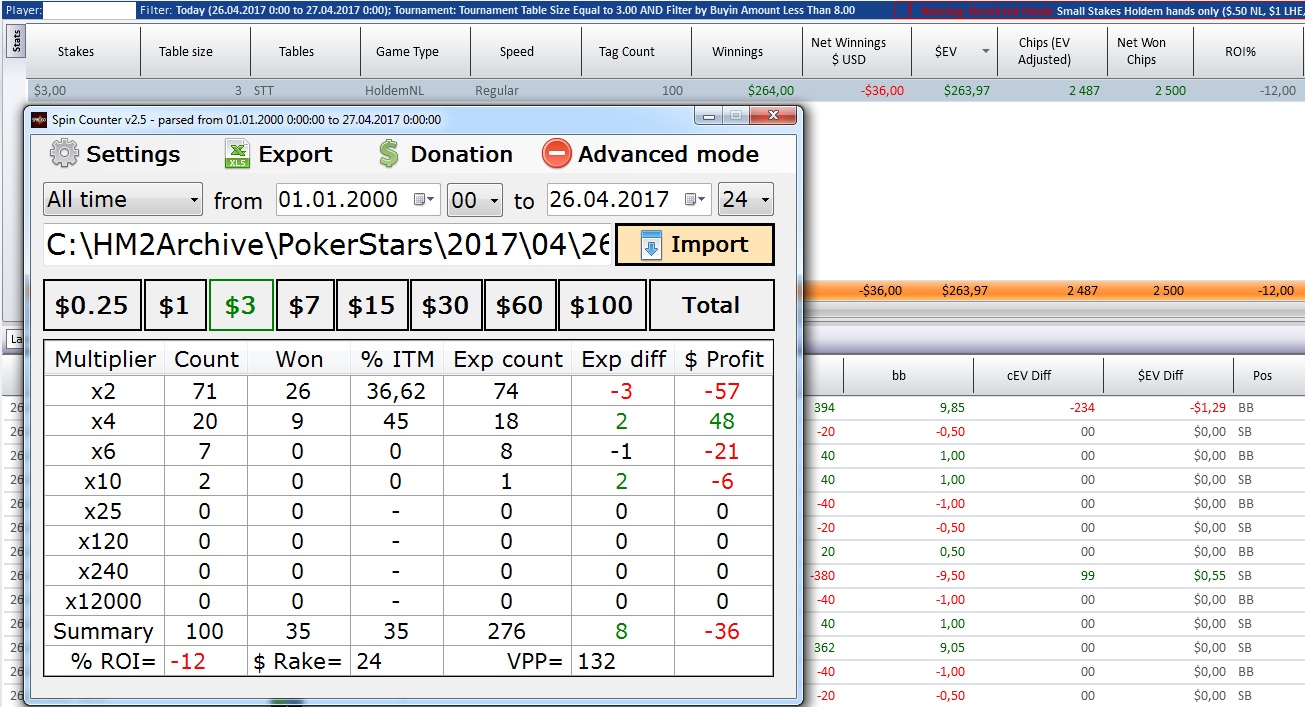Switch to the $0.25 buy-in tab
This screenshot has height=707, width=1305.
coord(91,305)
